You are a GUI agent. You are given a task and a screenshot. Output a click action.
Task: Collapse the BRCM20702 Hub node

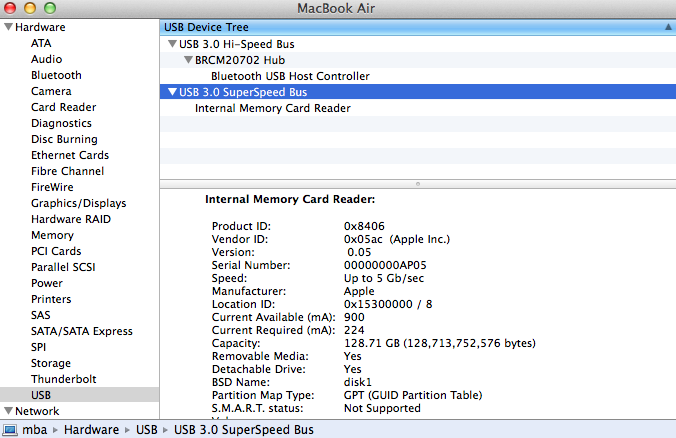tap(188, 59)
